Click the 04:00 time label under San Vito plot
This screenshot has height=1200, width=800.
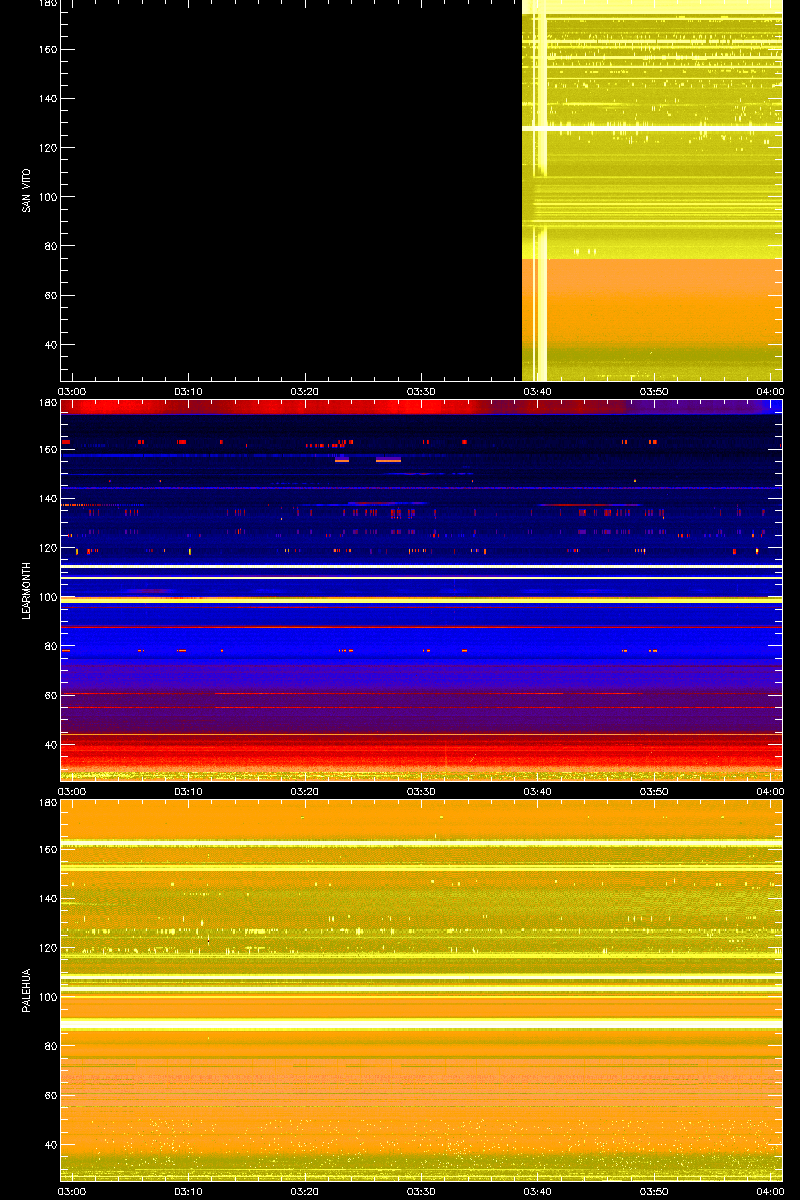(x=770, y=391)
